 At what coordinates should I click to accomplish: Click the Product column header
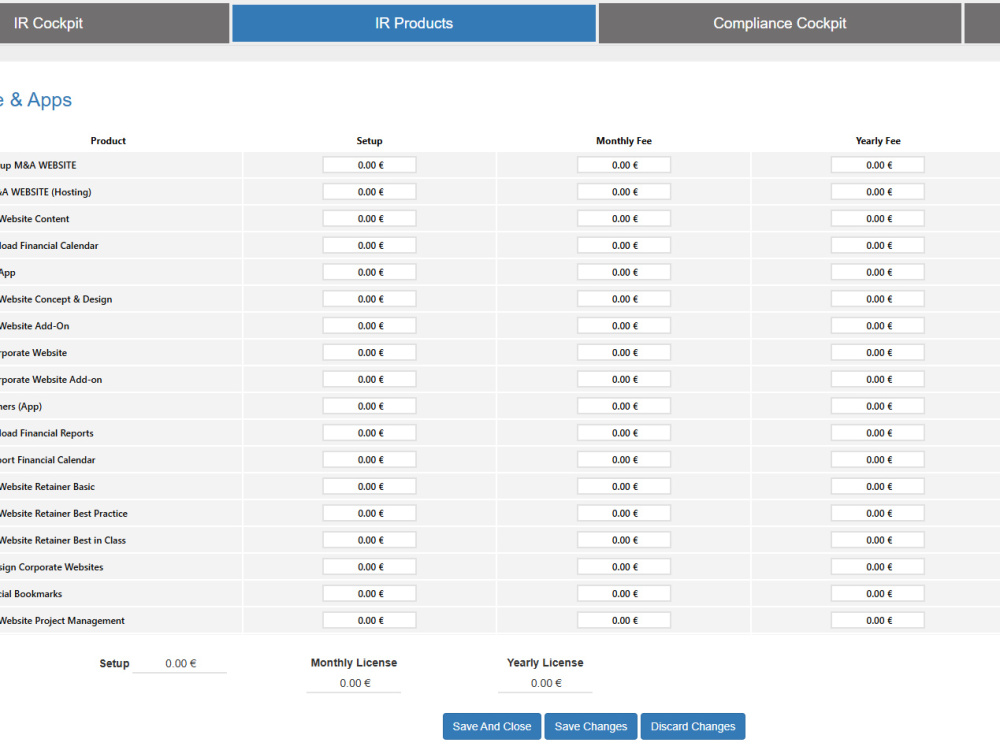(108, 141)
